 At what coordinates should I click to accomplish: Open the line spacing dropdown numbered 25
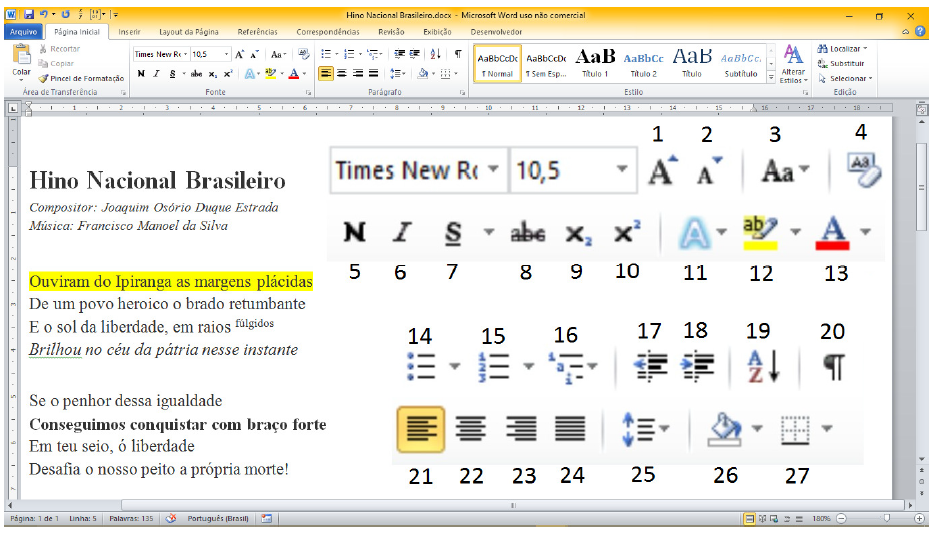click(646, 429)
